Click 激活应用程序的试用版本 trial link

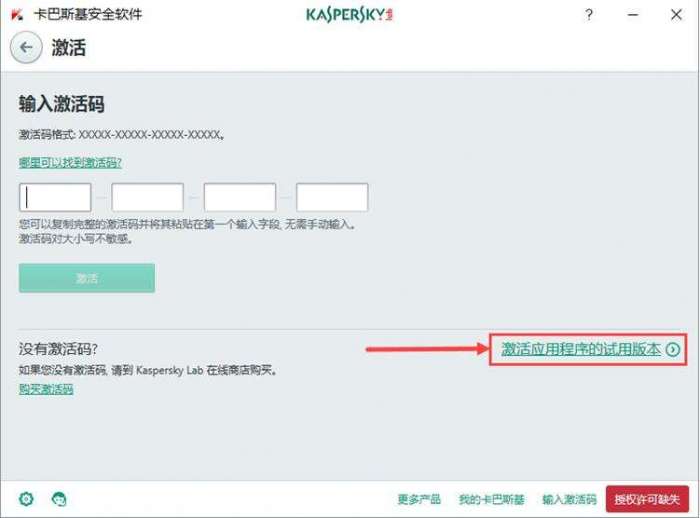[580, 349]
